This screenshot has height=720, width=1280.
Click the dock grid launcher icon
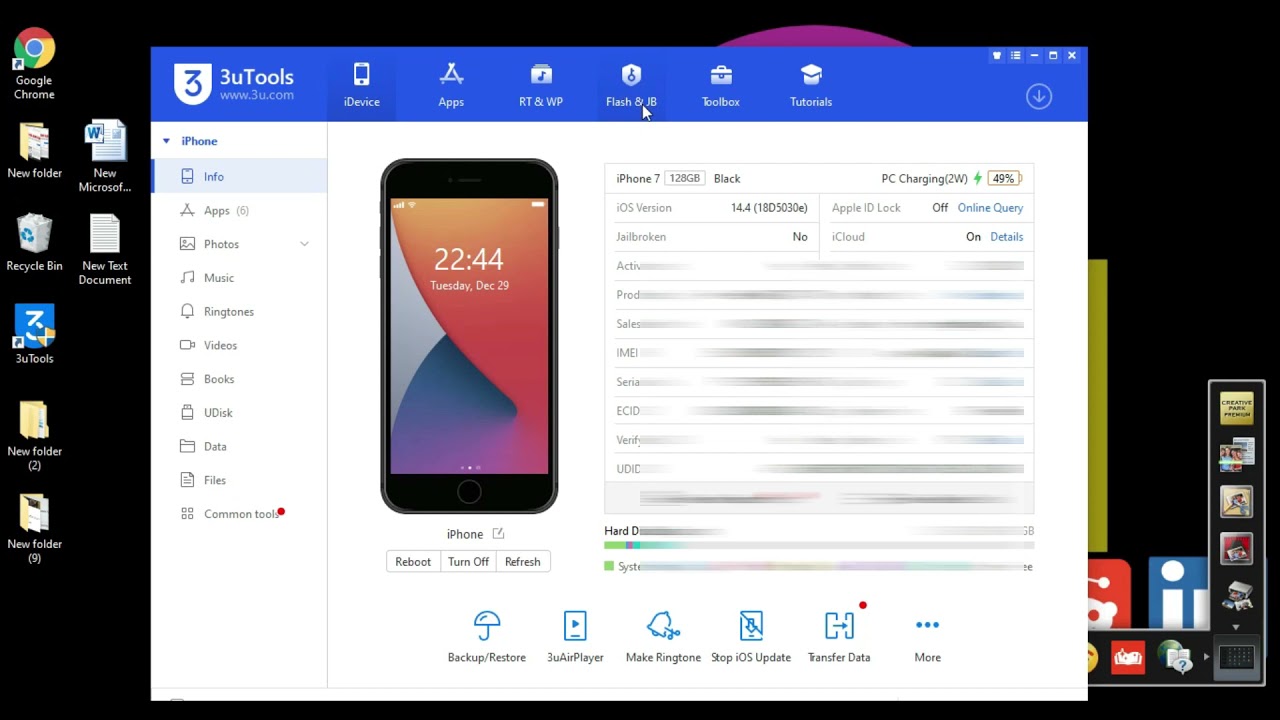(x=1237, y=657)
